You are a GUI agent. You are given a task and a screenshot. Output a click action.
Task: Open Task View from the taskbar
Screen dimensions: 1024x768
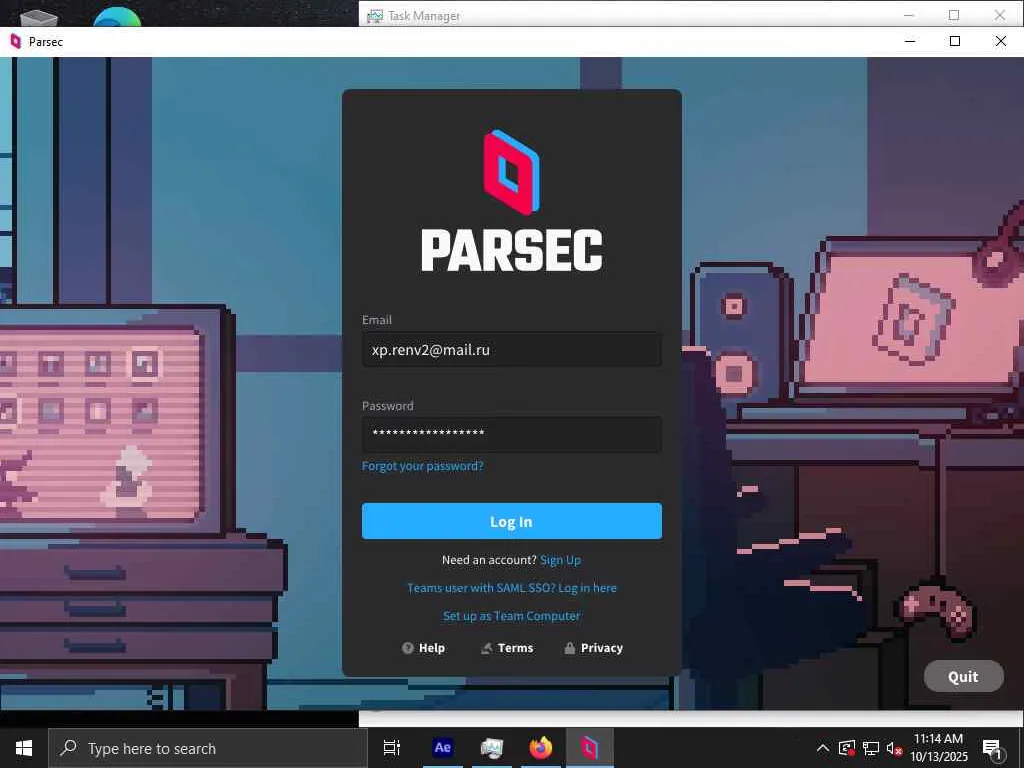(x=391, y=748)
